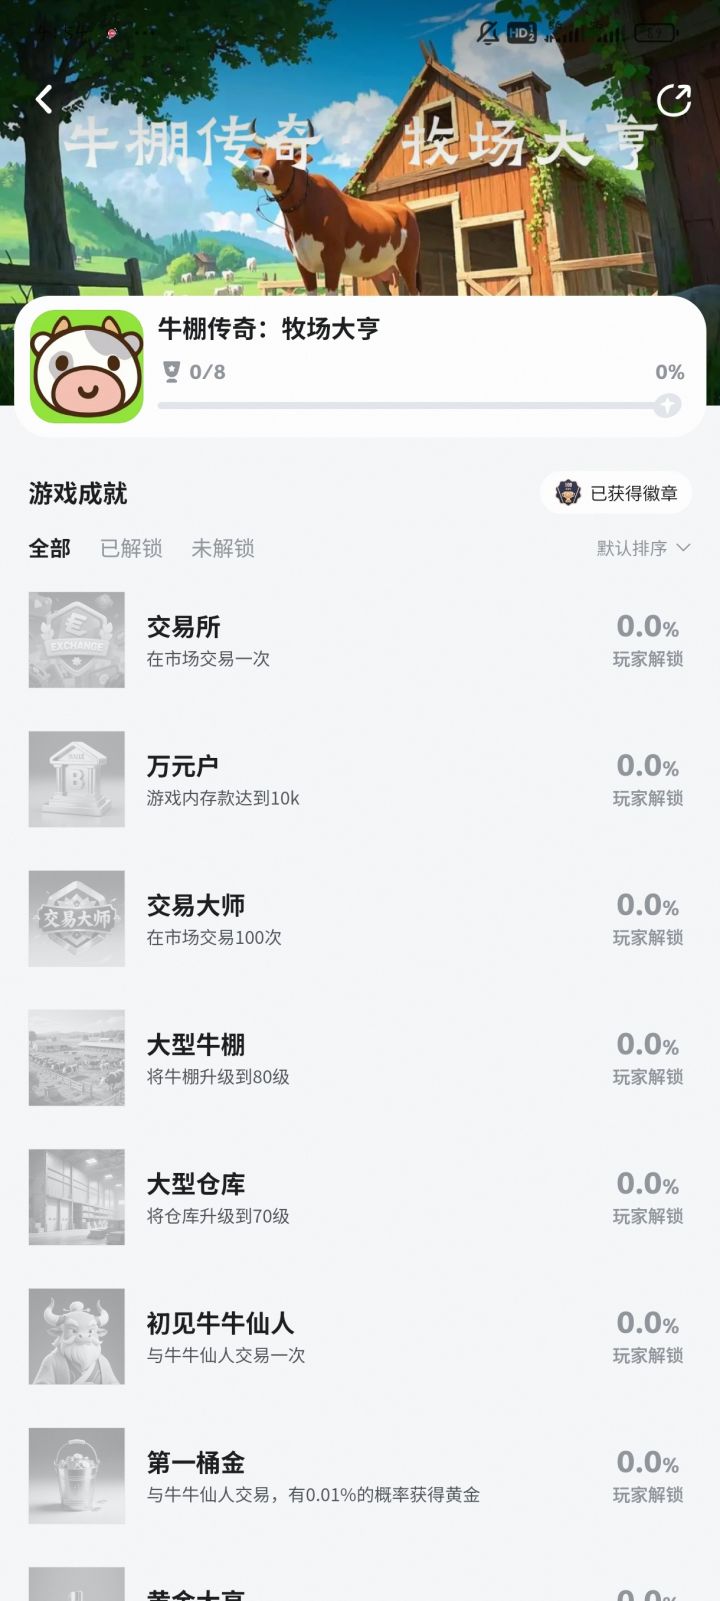Tap the back arrow icon
720x1601 pixels.
pos(44,99)
